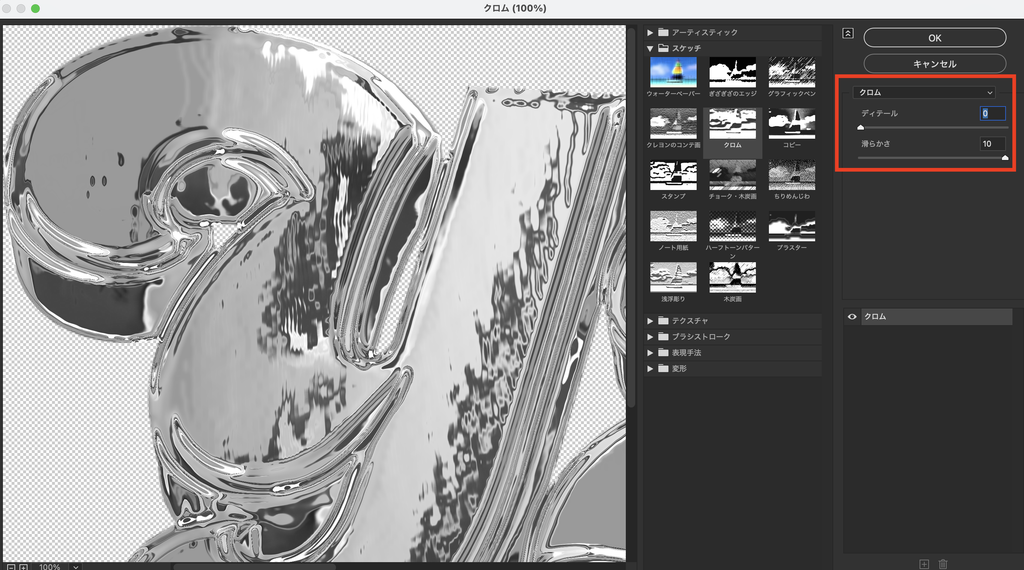Zoom out the preview with minus button
This screenshot has height=570, width=1024.
[11, 567]
